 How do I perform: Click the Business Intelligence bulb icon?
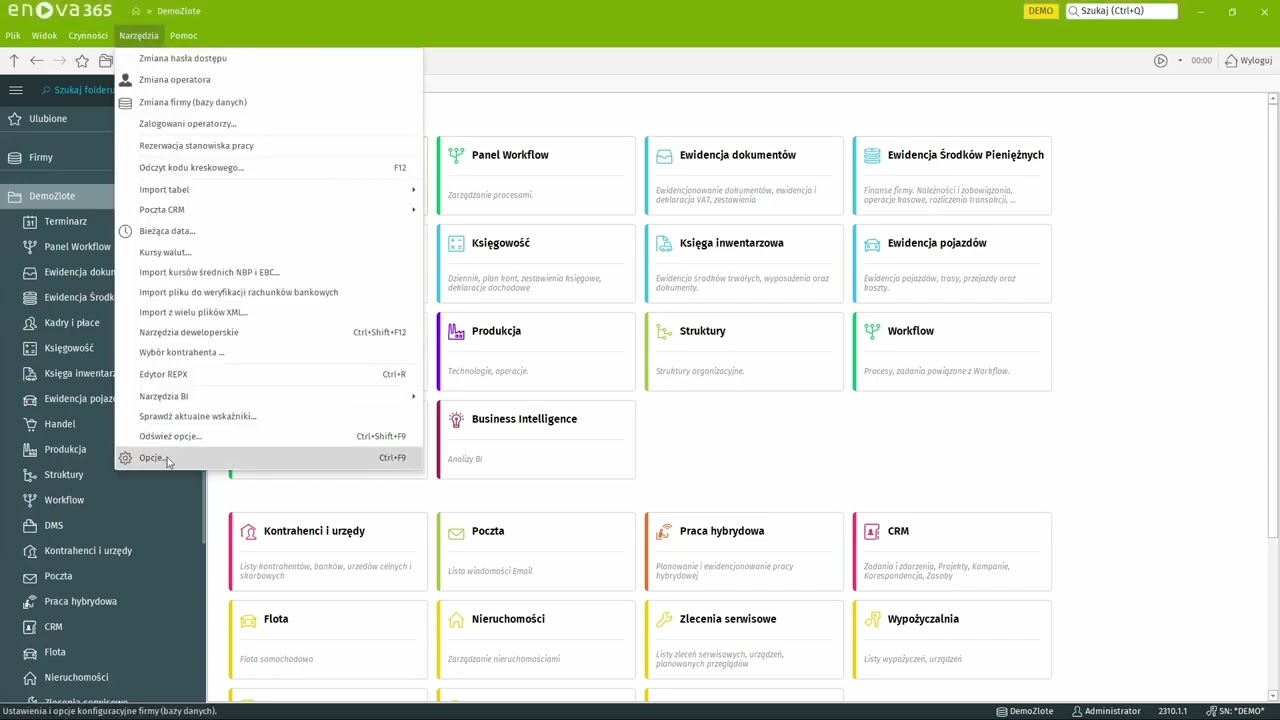(456, 419)
